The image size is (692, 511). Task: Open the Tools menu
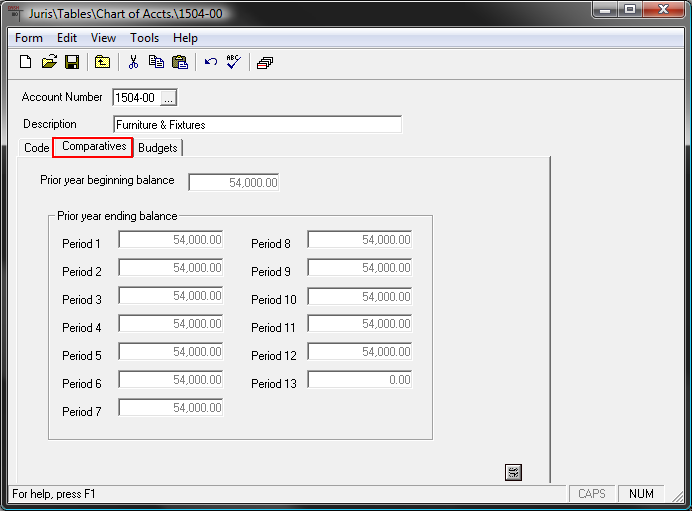pos(144,38)
